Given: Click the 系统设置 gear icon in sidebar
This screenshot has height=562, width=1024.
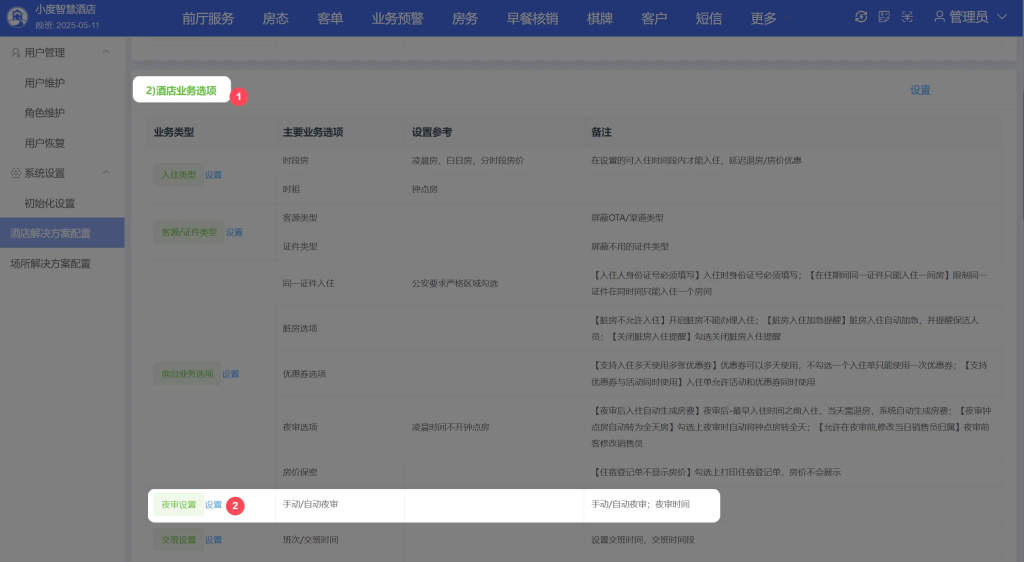Looking at the screenshot, I should (15, 173).
